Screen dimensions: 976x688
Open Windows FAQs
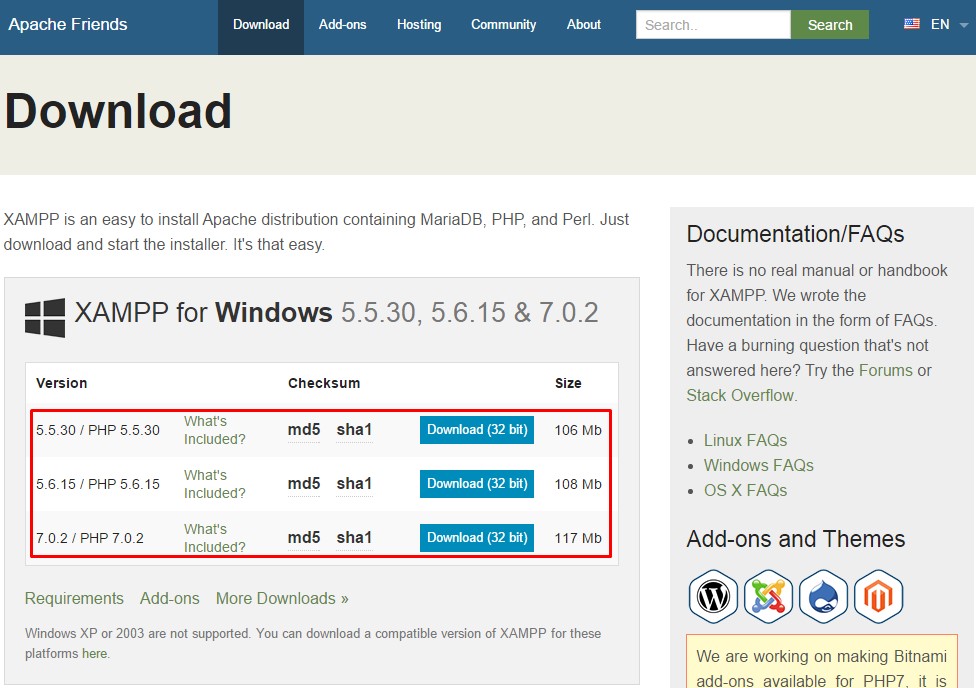(x=759, y=465)
